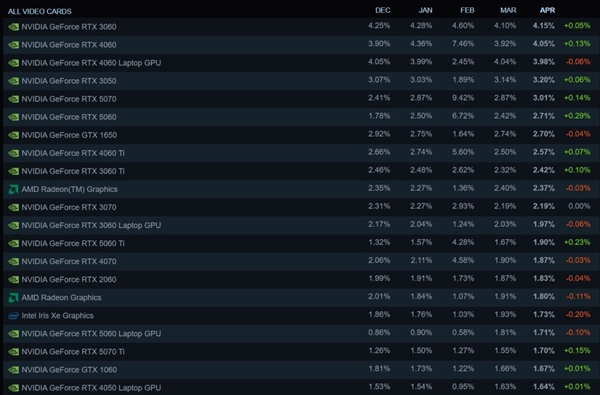Select NVIDIA GeForce RTX 4060 Laptop GPU entry
Image resolution: width=600 pixels, height=395 pixels.
[x=300, y=63]
